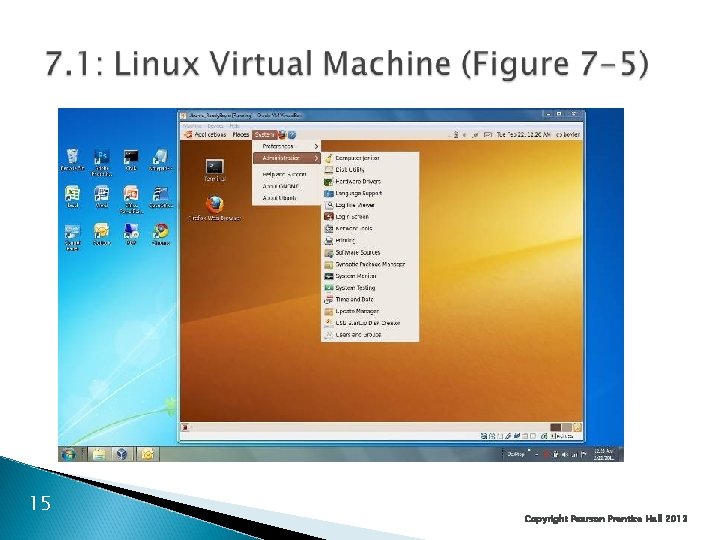The image size is (720, 540).
Task: Expand the Administration submenu arrow
Action: tap(316, 158)
